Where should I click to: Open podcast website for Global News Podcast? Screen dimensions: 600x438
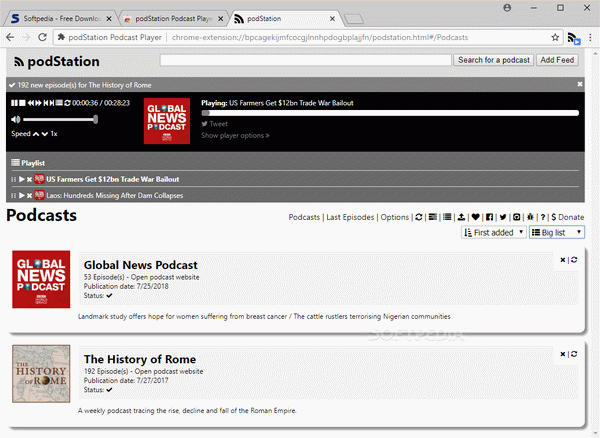tap(165, 277)
